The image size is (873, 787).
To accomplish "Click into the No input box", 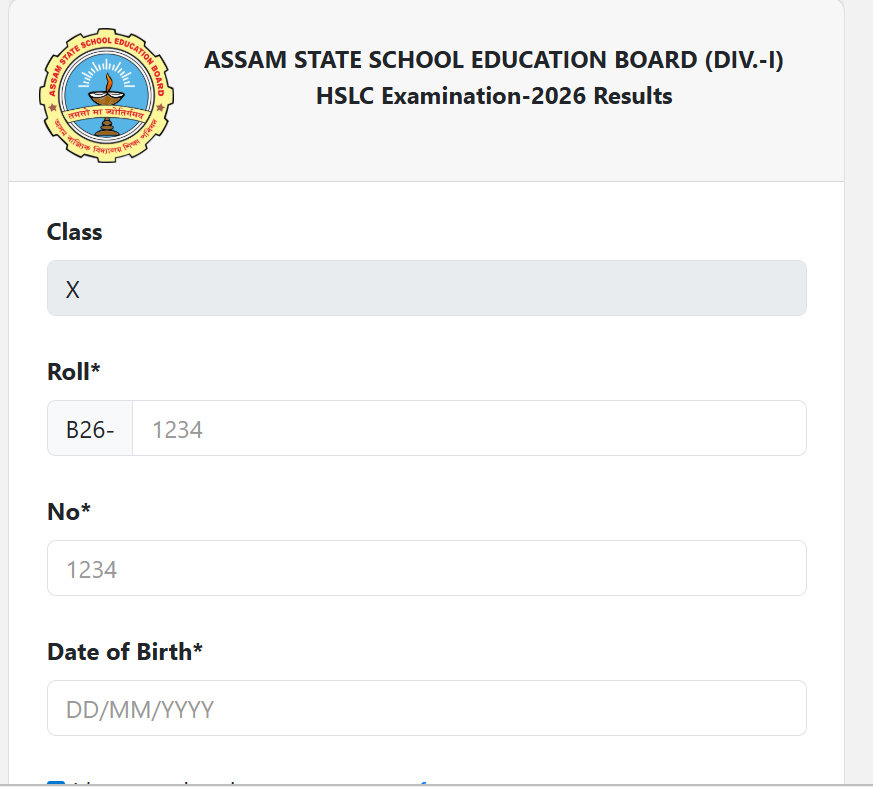I will tap(426, 569).
